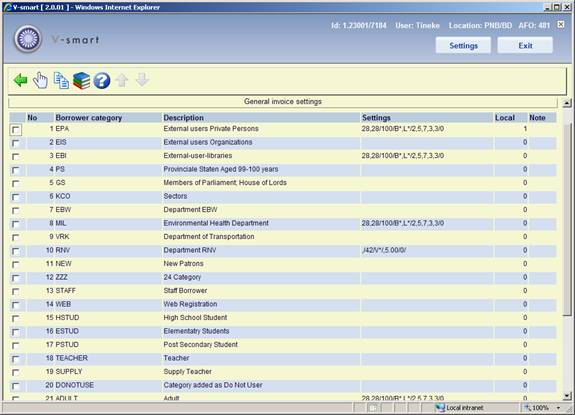Click 'Provinciale Staten Aged 99-100 years'

click(221, 169)
